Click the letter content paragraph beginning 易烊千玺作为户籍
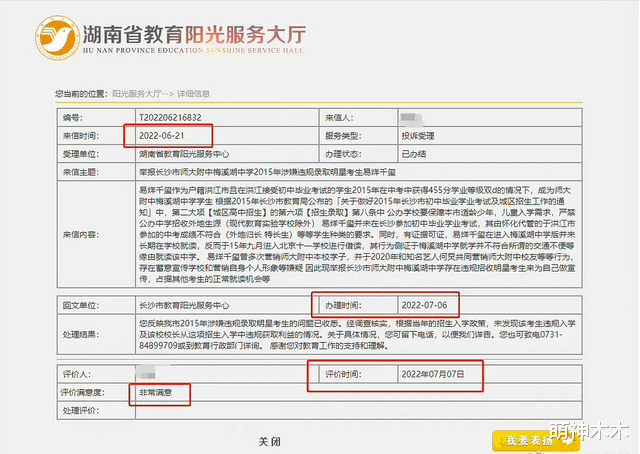Image resolution: width=640 pixels, height=454 pixels. click(x=357, y=234)
